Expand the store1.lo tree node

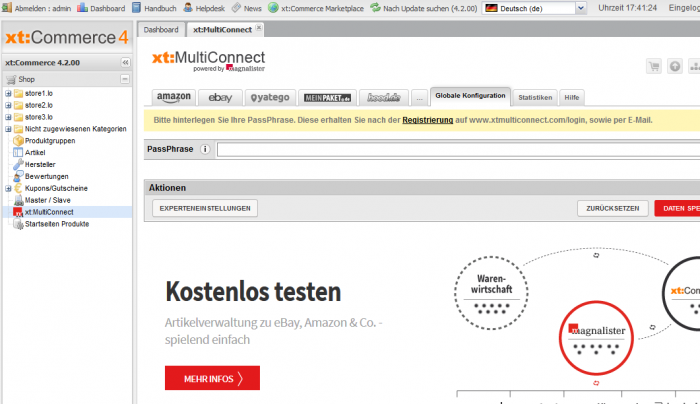(8, 93)
